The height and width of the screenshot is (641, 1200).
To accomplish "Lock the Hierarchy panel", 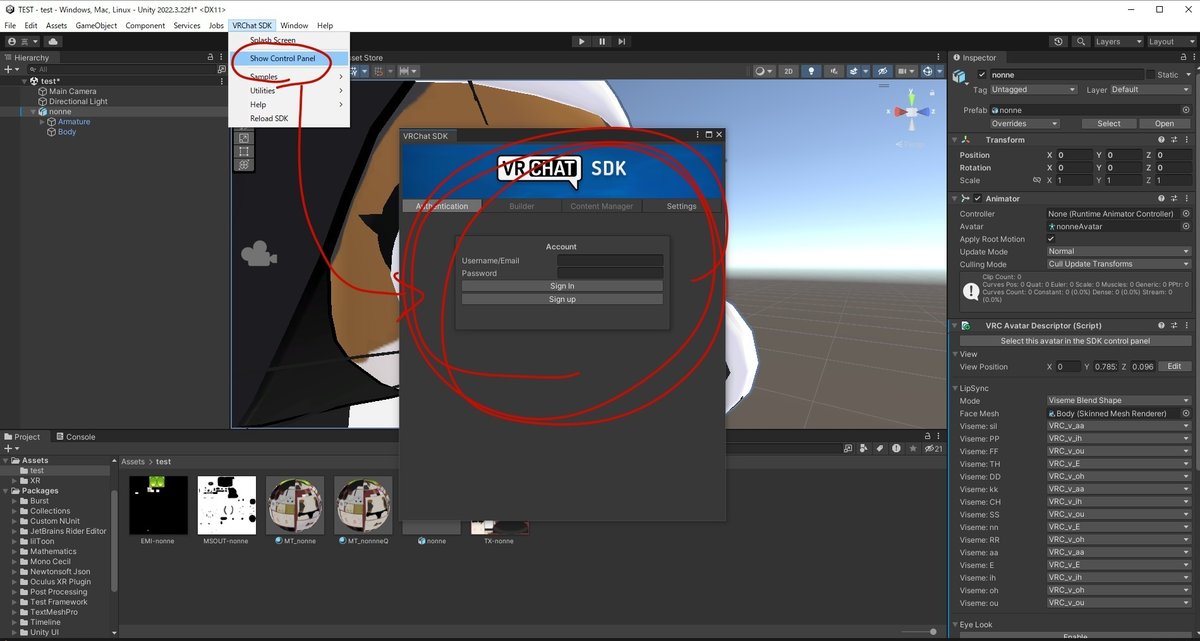I will pyautogui.click(x=209, y=58).
